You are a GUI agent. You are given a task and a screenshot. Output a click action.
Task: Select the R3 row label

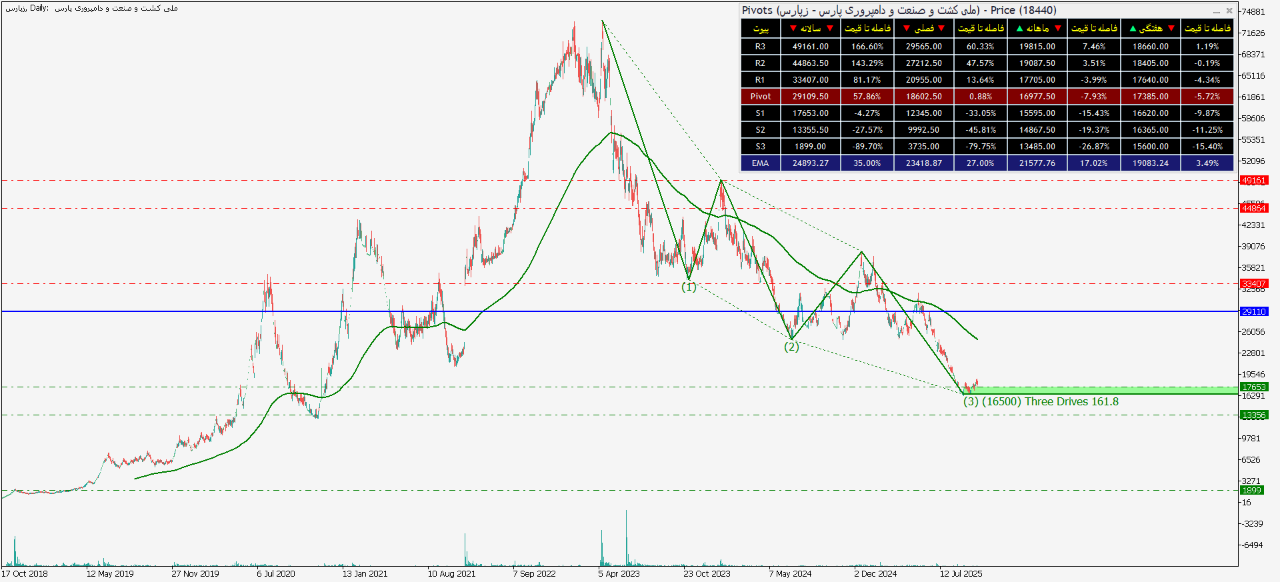point(760,45)
